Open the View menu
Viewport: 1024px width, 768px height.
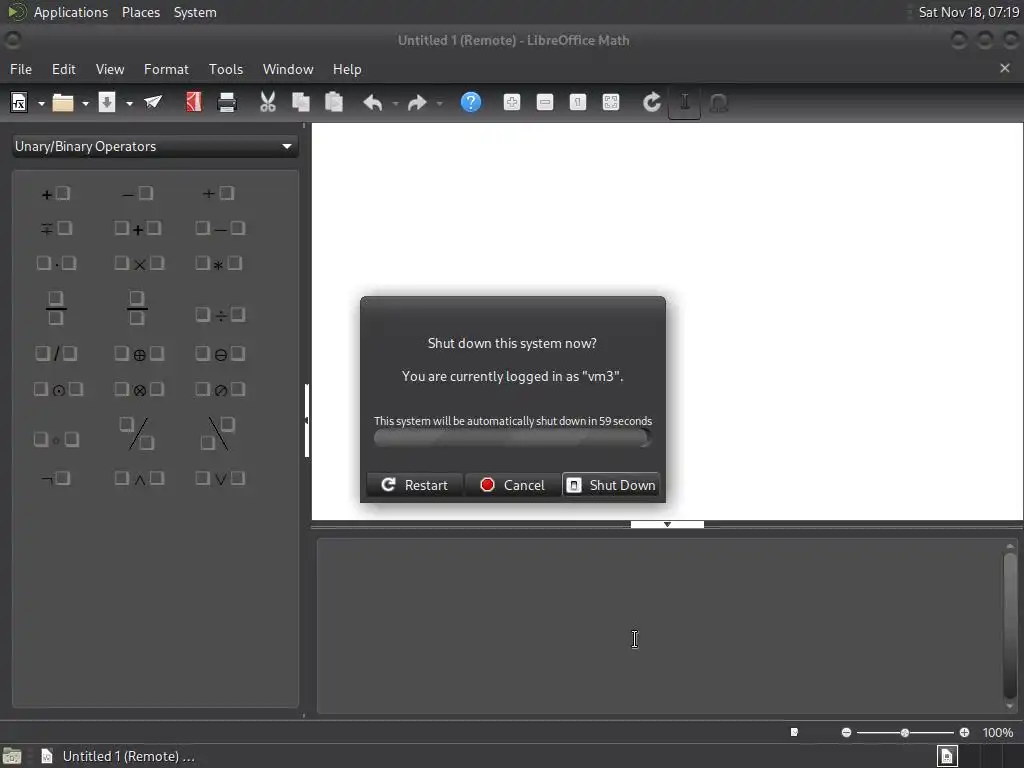(x=110, y=69)
